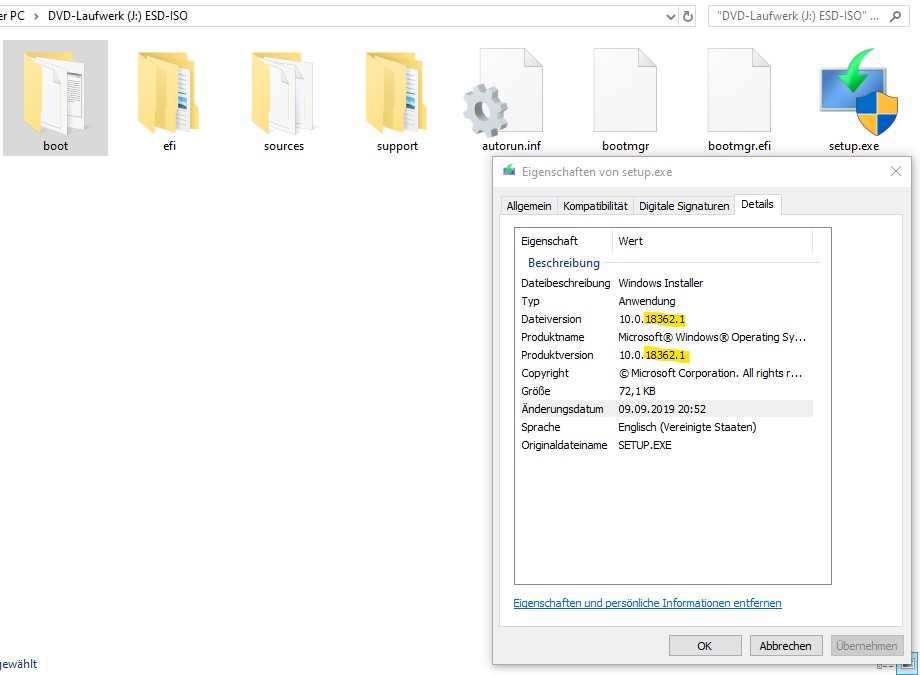Click the refresh button in address bar
Screen dimensions: 920x675
point(688,16)
